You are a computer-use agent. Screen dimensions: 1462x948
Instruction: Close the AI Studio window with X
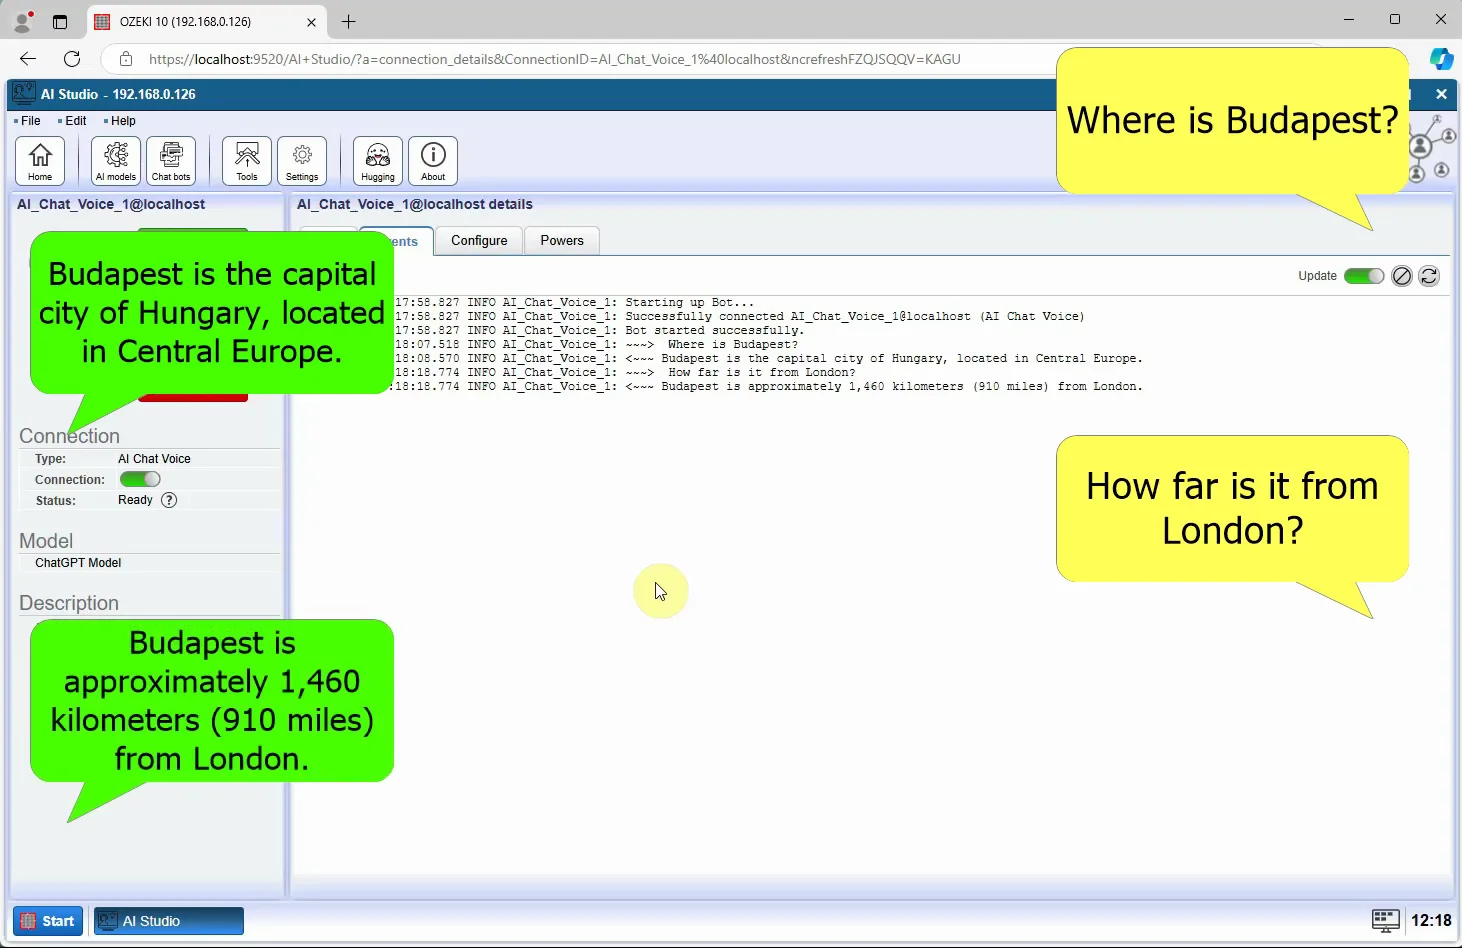coord(1441,94)
